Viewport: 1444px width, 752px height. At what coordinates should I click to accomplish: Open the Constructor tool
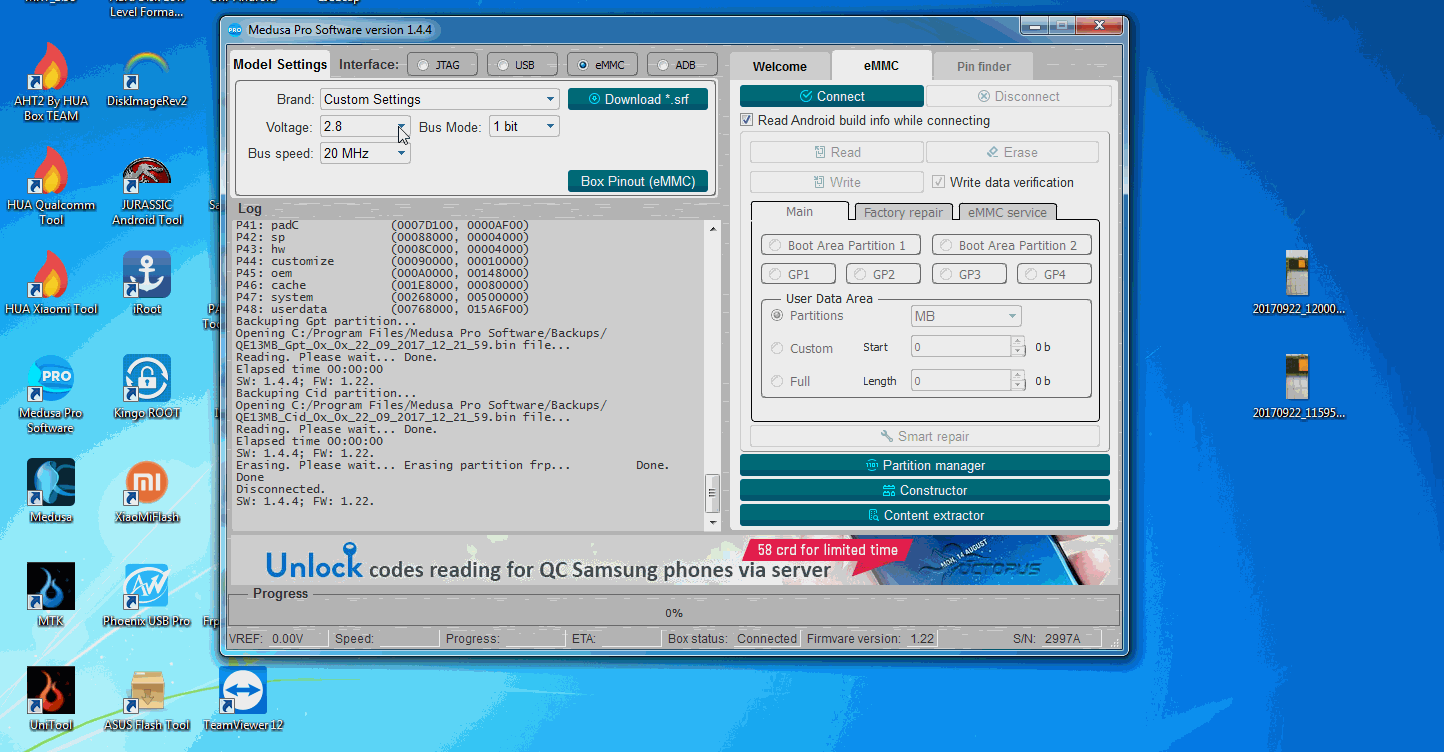[925, 490]
